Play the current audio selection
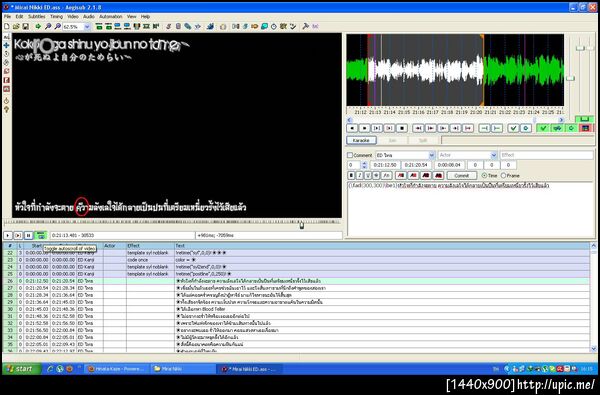 click(x=377, y=128)
